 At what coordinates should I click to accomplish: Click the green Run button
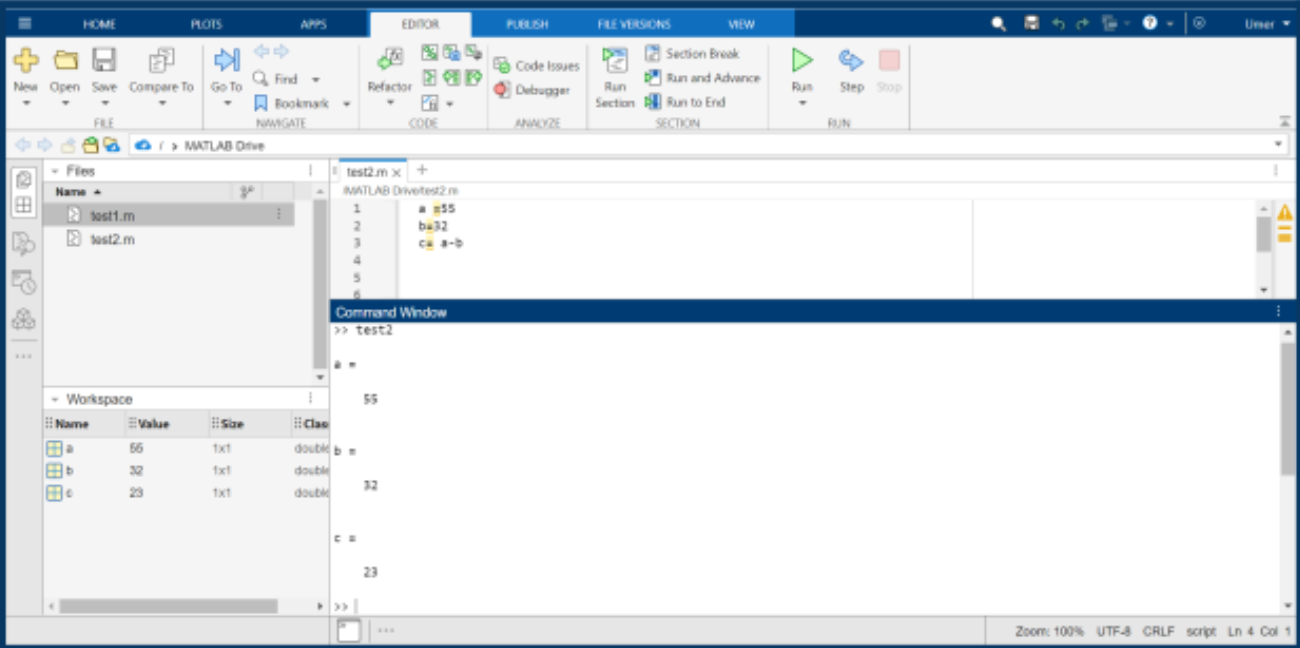[802, 62]
